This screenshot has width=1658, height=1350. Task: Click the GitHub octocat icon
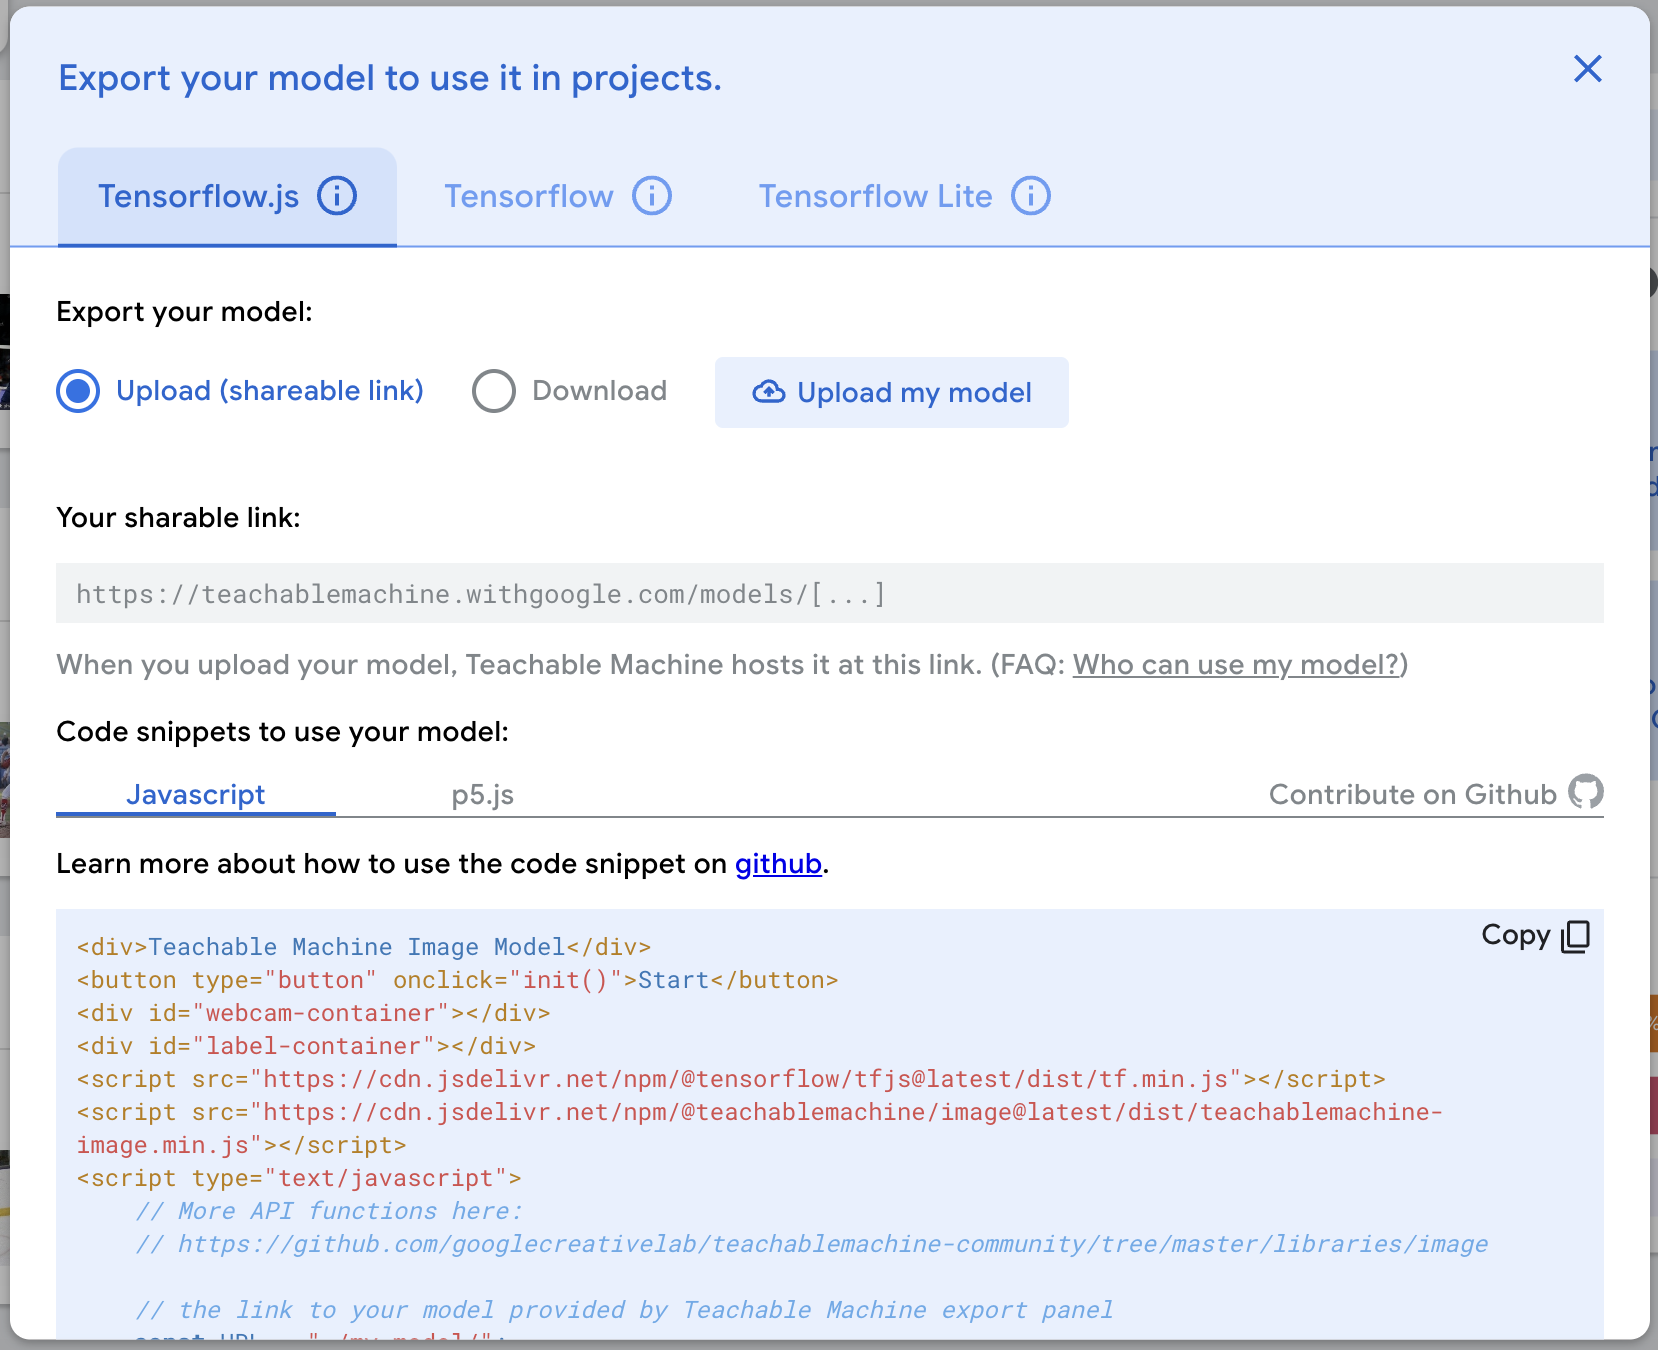(1585, 792)
